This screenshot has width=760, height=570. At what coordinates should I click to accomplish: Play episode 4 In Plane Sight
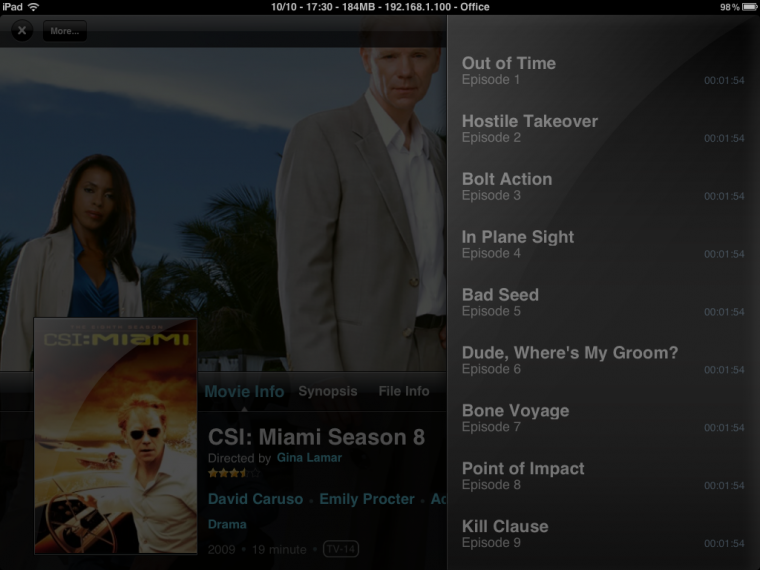click(x=603, y=244)
